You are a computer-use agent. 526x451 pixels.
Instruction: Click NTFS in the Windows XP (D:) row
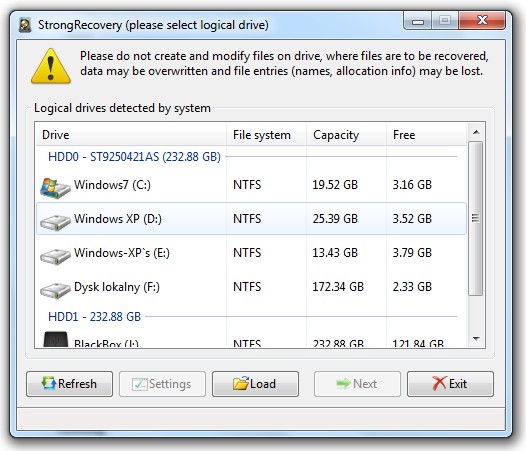[247, 219]
